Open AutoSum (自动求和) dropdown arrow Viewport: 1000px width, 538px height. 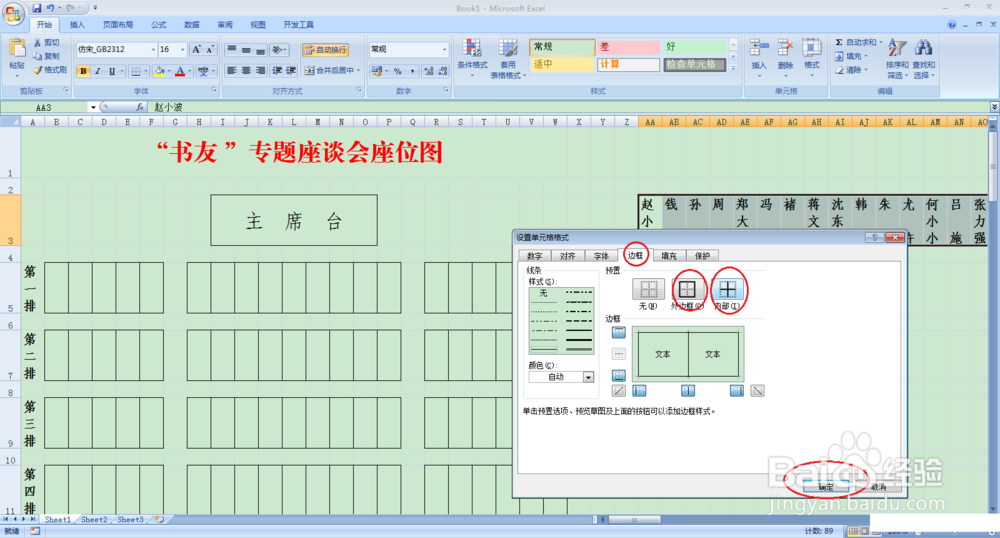point(881,42)
